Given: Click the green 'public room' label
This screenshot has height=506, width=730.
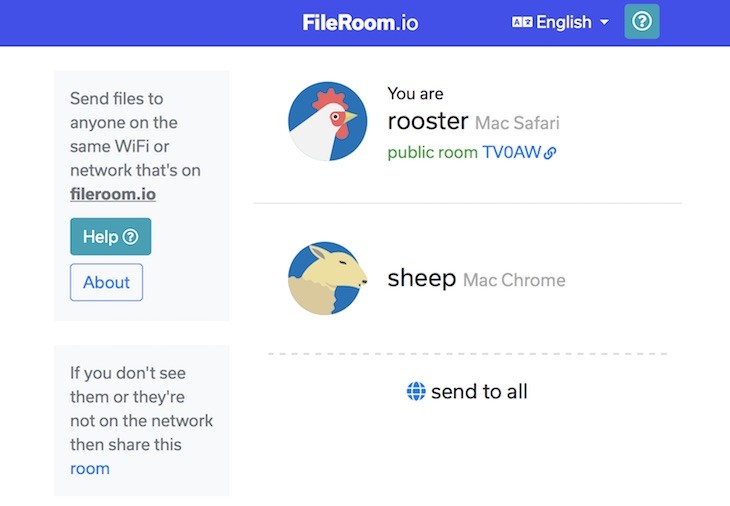Looking at the screenshot, I should 433,153.
